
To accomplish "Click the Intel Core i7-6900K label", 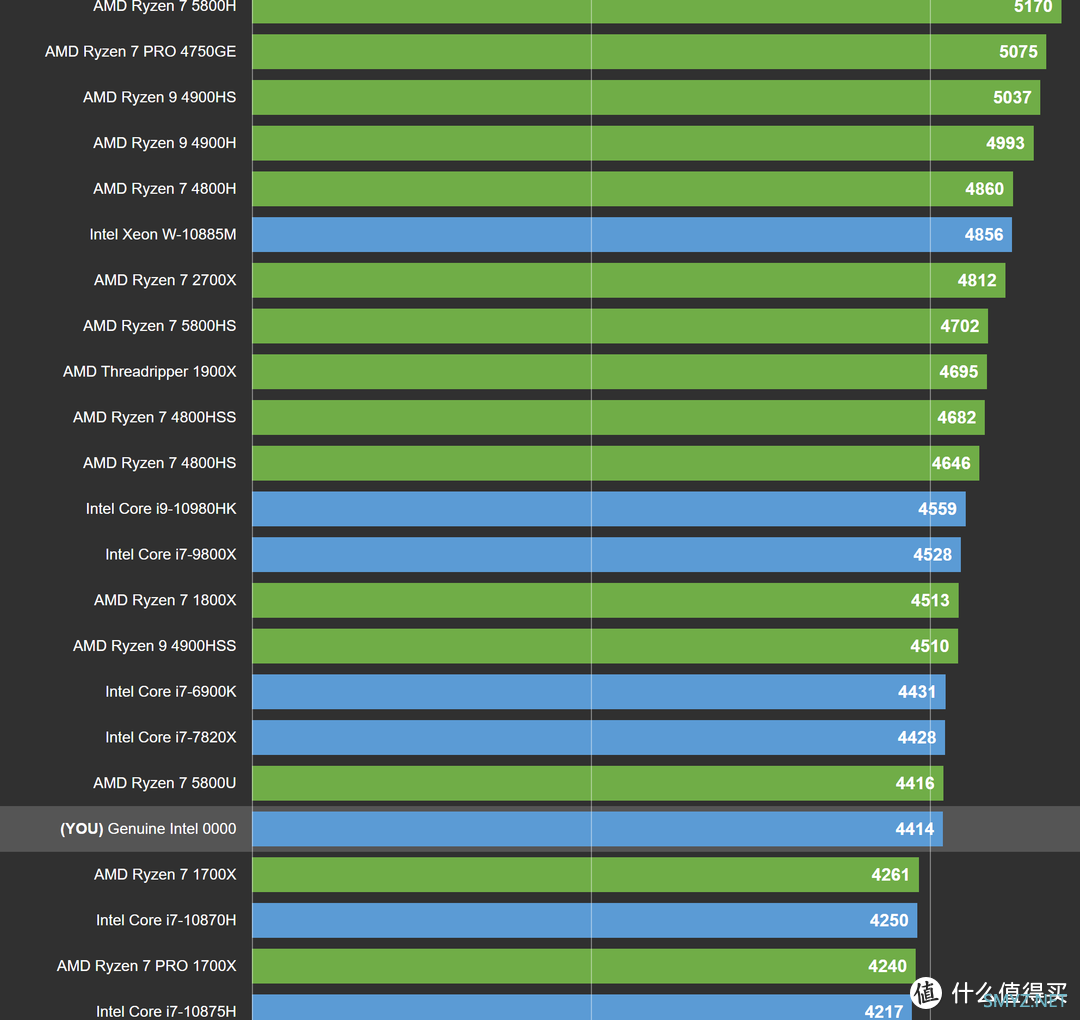I will click(x=171, y=691).
